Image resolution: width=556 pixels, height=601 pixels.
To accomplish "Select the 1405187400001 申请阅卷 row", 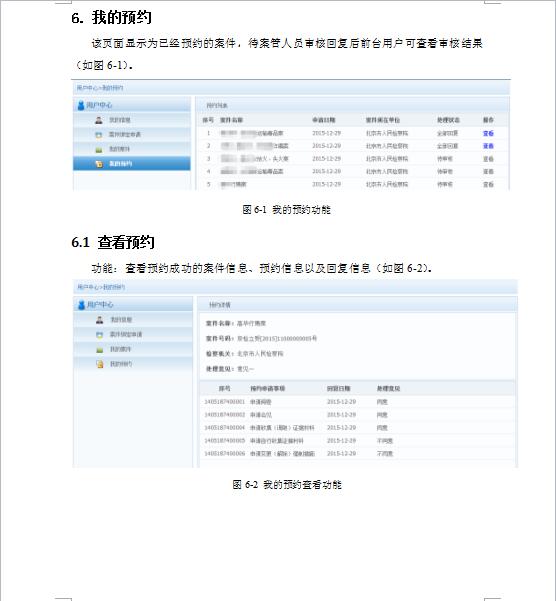I will pos(357,402).
